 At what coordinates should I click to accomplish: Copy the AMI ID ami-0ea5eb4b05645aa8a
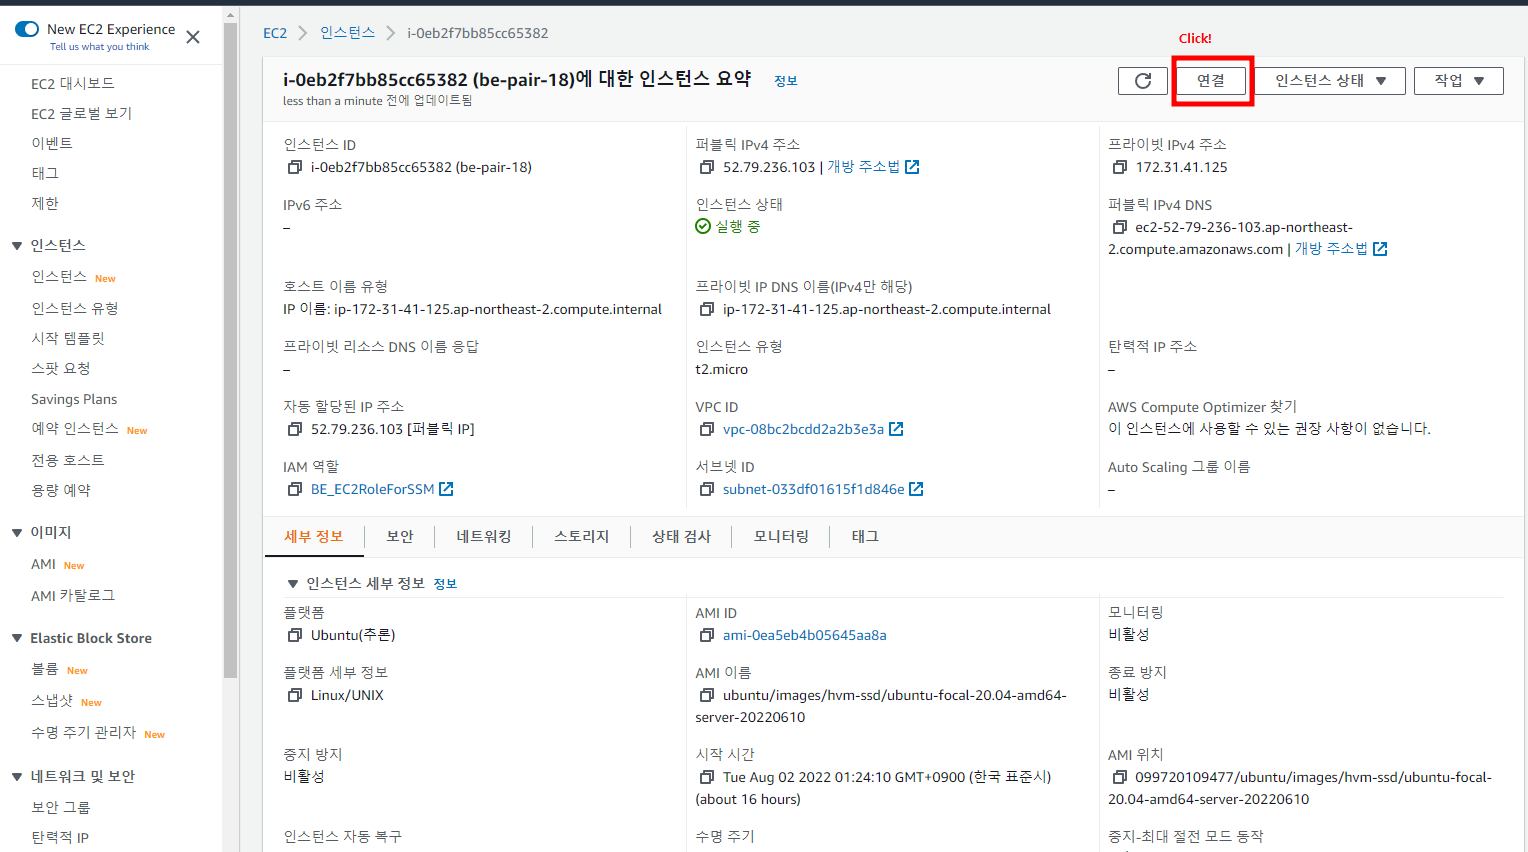[707, 636]
